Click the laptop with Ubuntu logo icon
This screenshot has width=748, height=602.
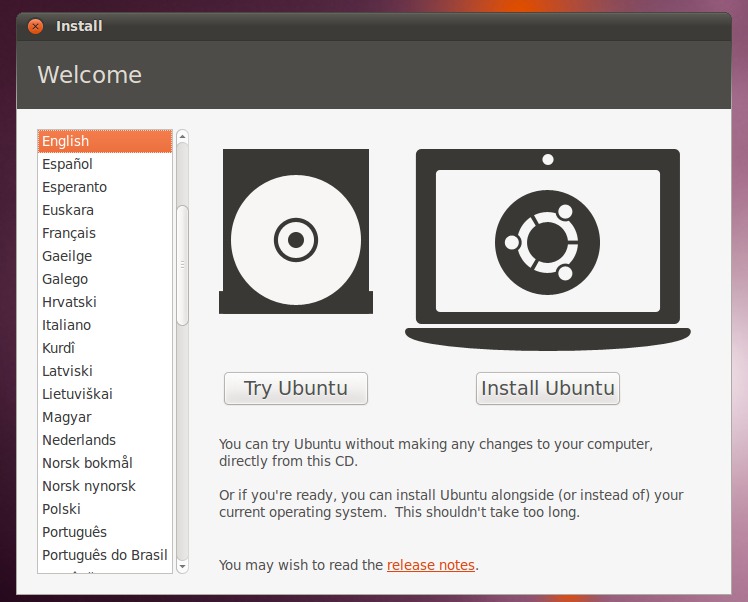coord(548,249)
